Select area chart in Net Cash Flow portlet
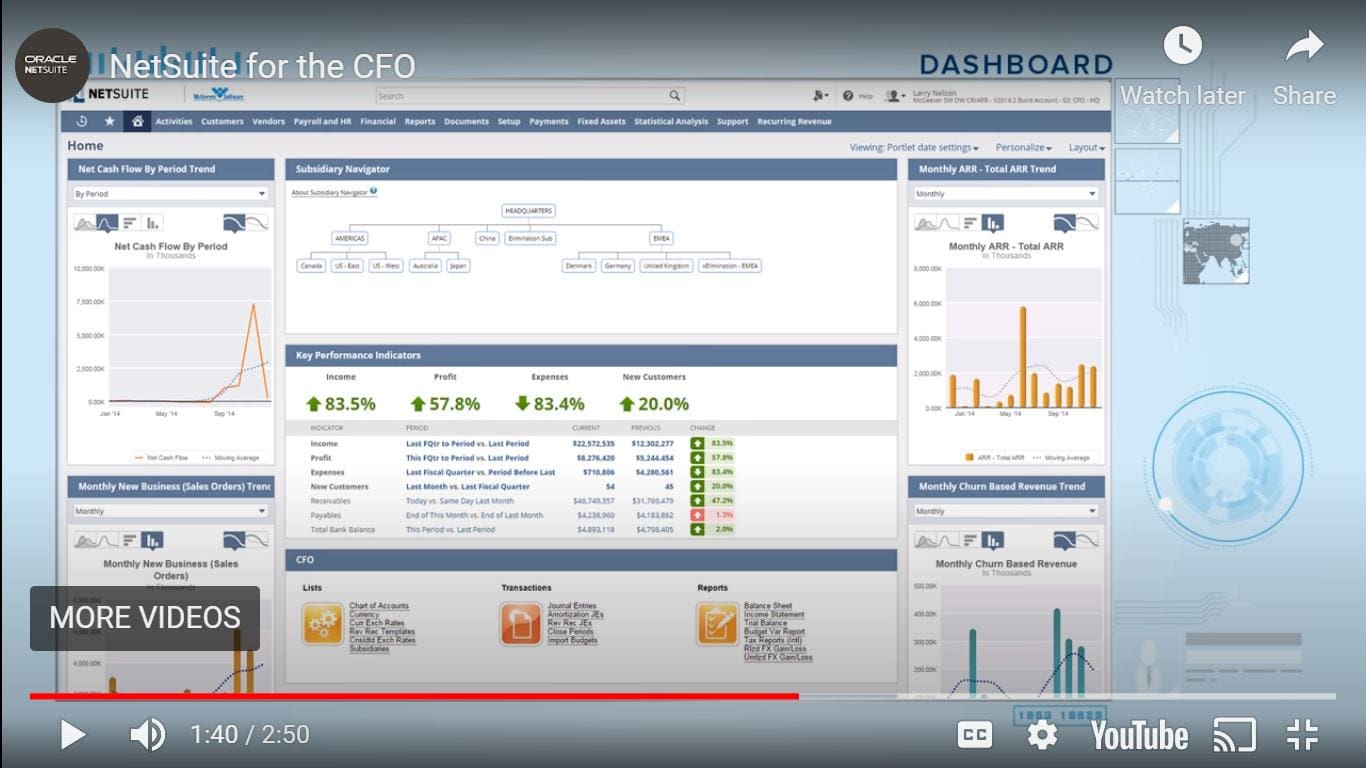 pos(86,223)
